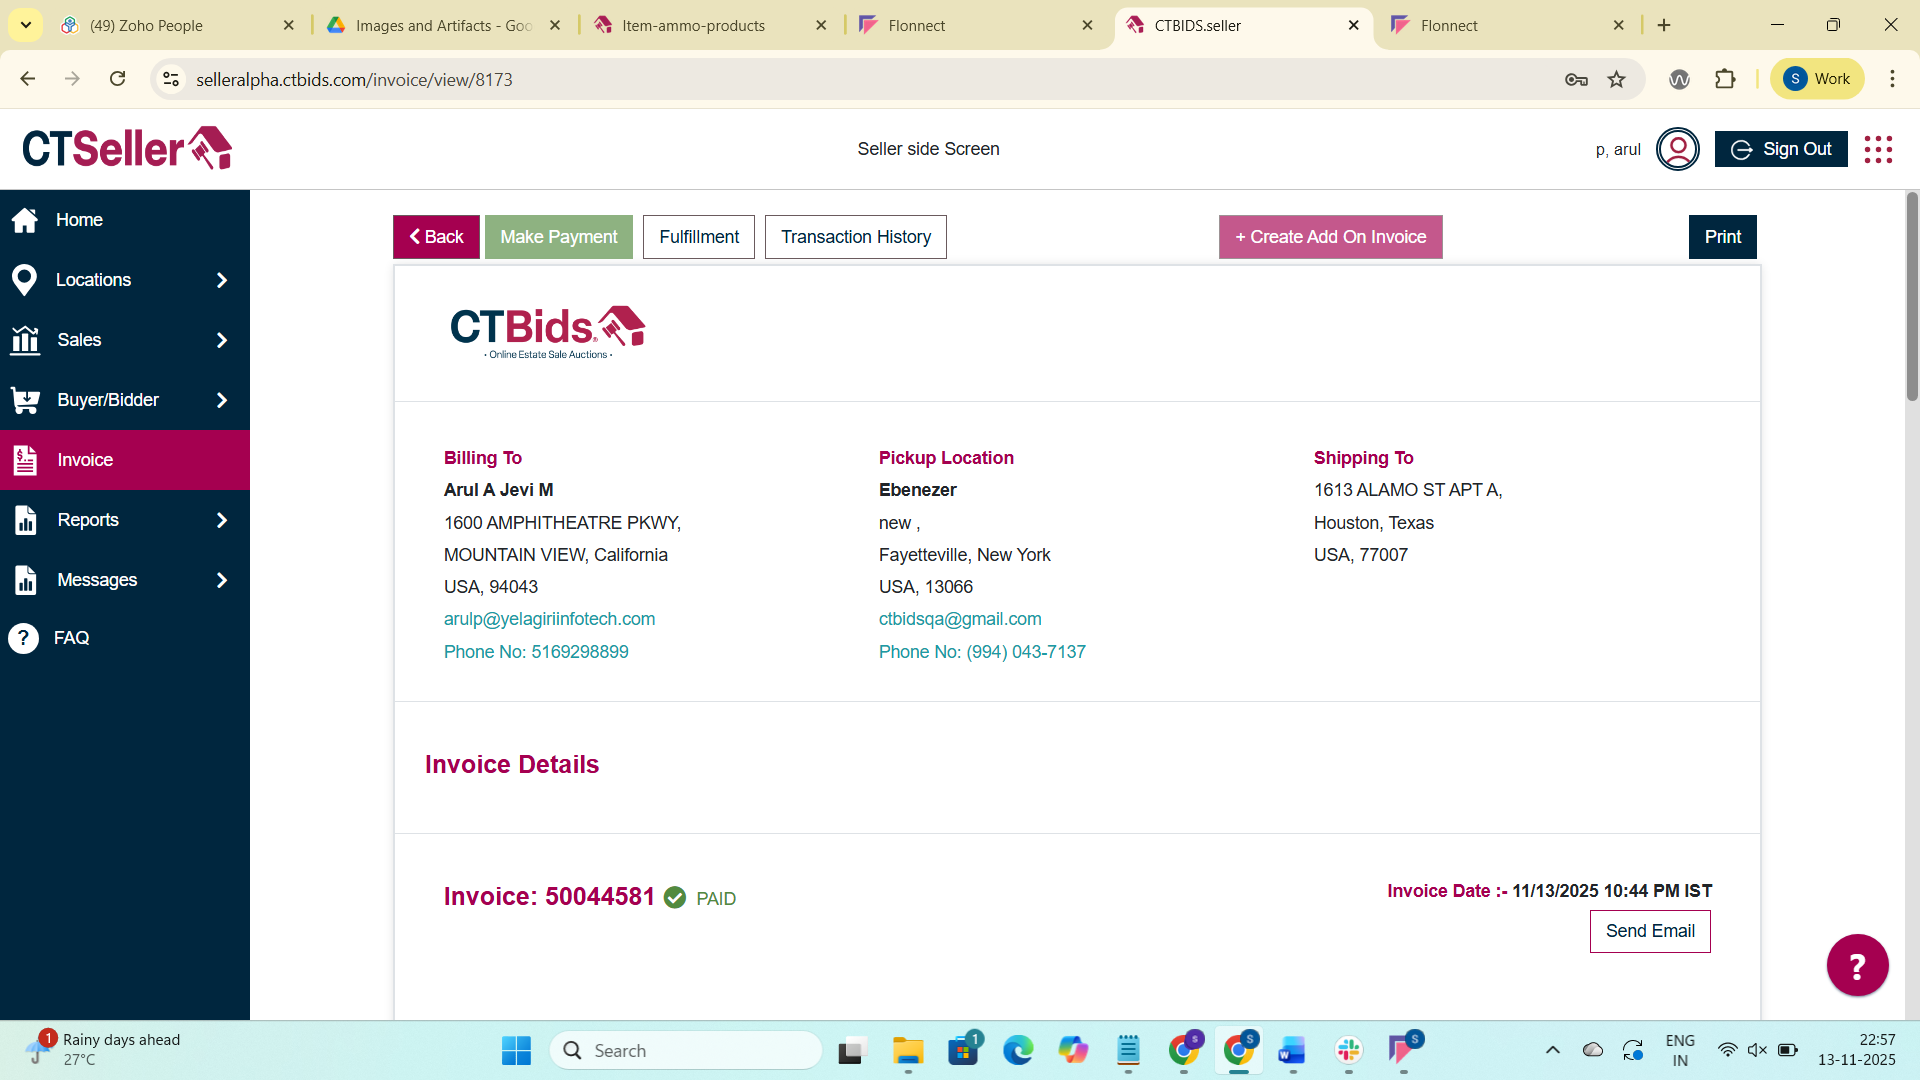1920x1080 pixels.
Task: Expand the Locations sidebar menu
Action: click(222, 280)
